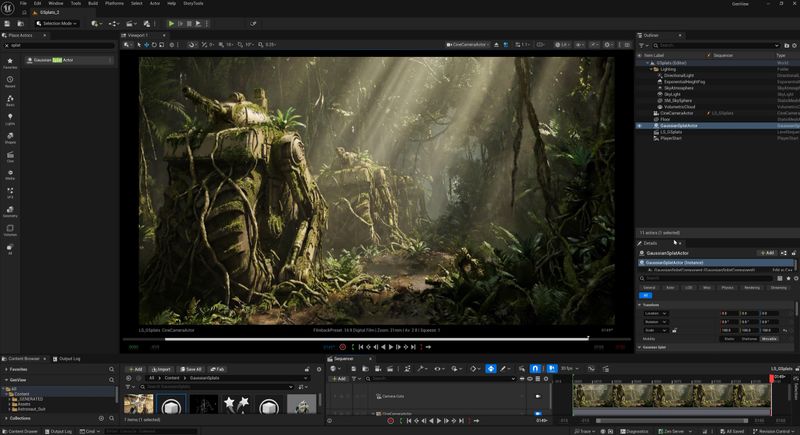Select the Recent category in Place Actors

(x=10, y=82)
